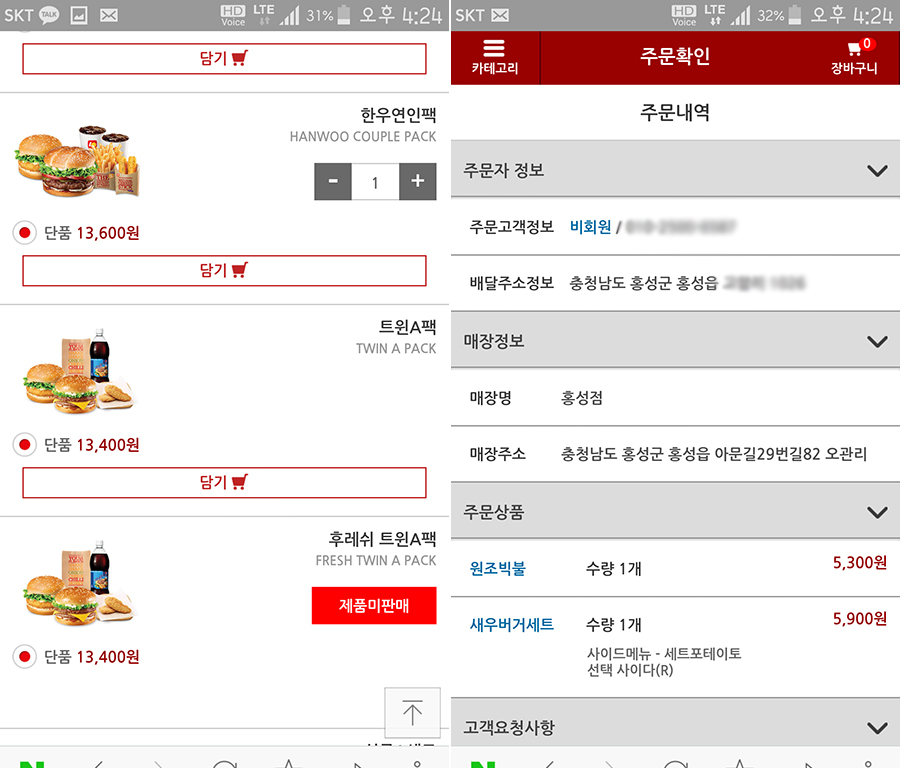Click the 비회원 link
Screen dimensions: 900x768
coord(590,227)
